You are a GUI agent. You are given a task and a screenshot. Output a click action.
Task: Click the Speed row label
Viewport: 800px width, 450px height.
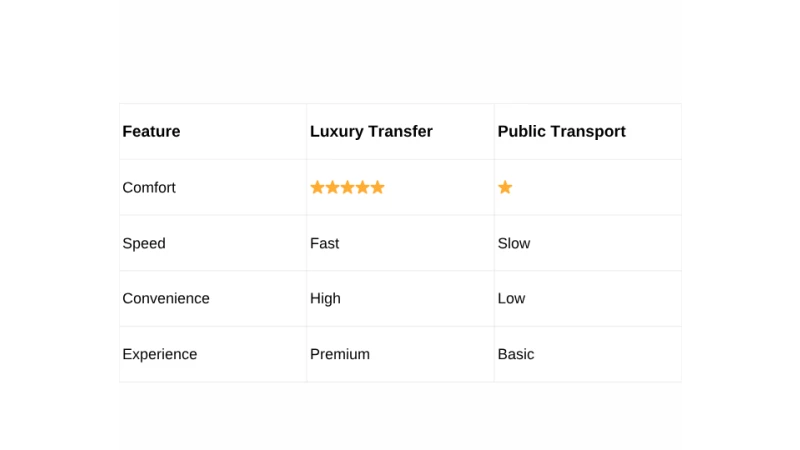144,243
